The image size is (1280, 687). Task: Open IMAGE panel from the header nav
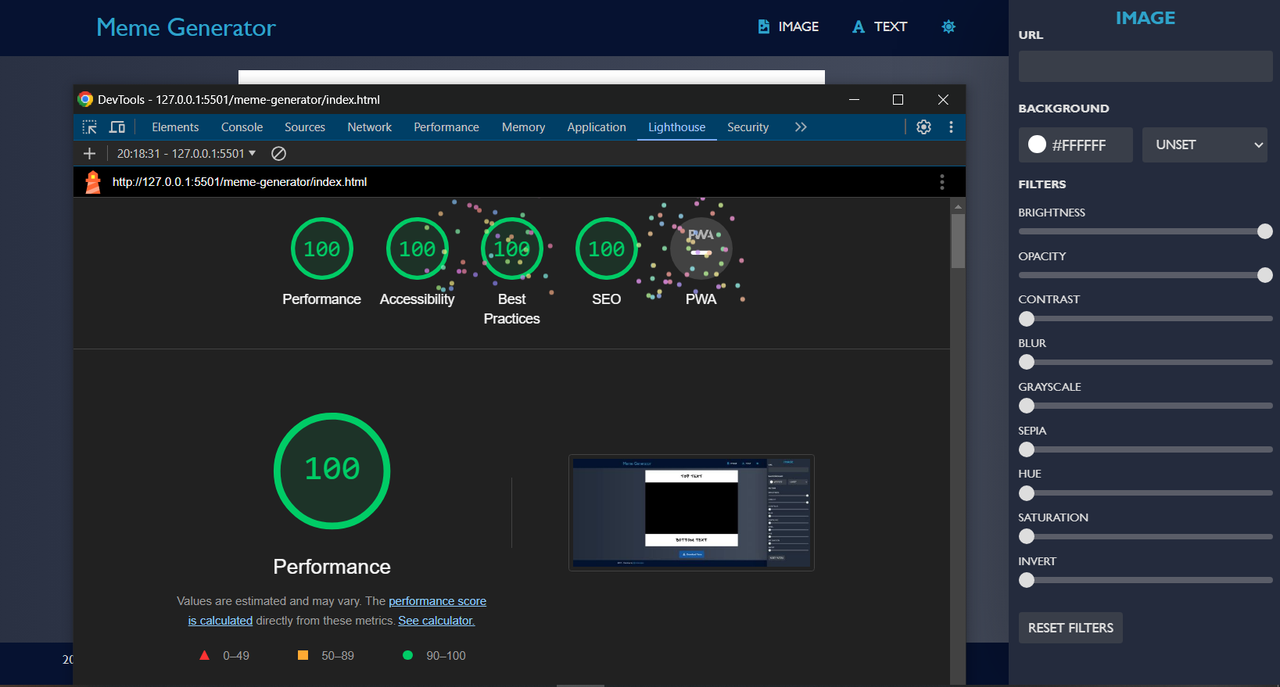(x=788, y=27)
